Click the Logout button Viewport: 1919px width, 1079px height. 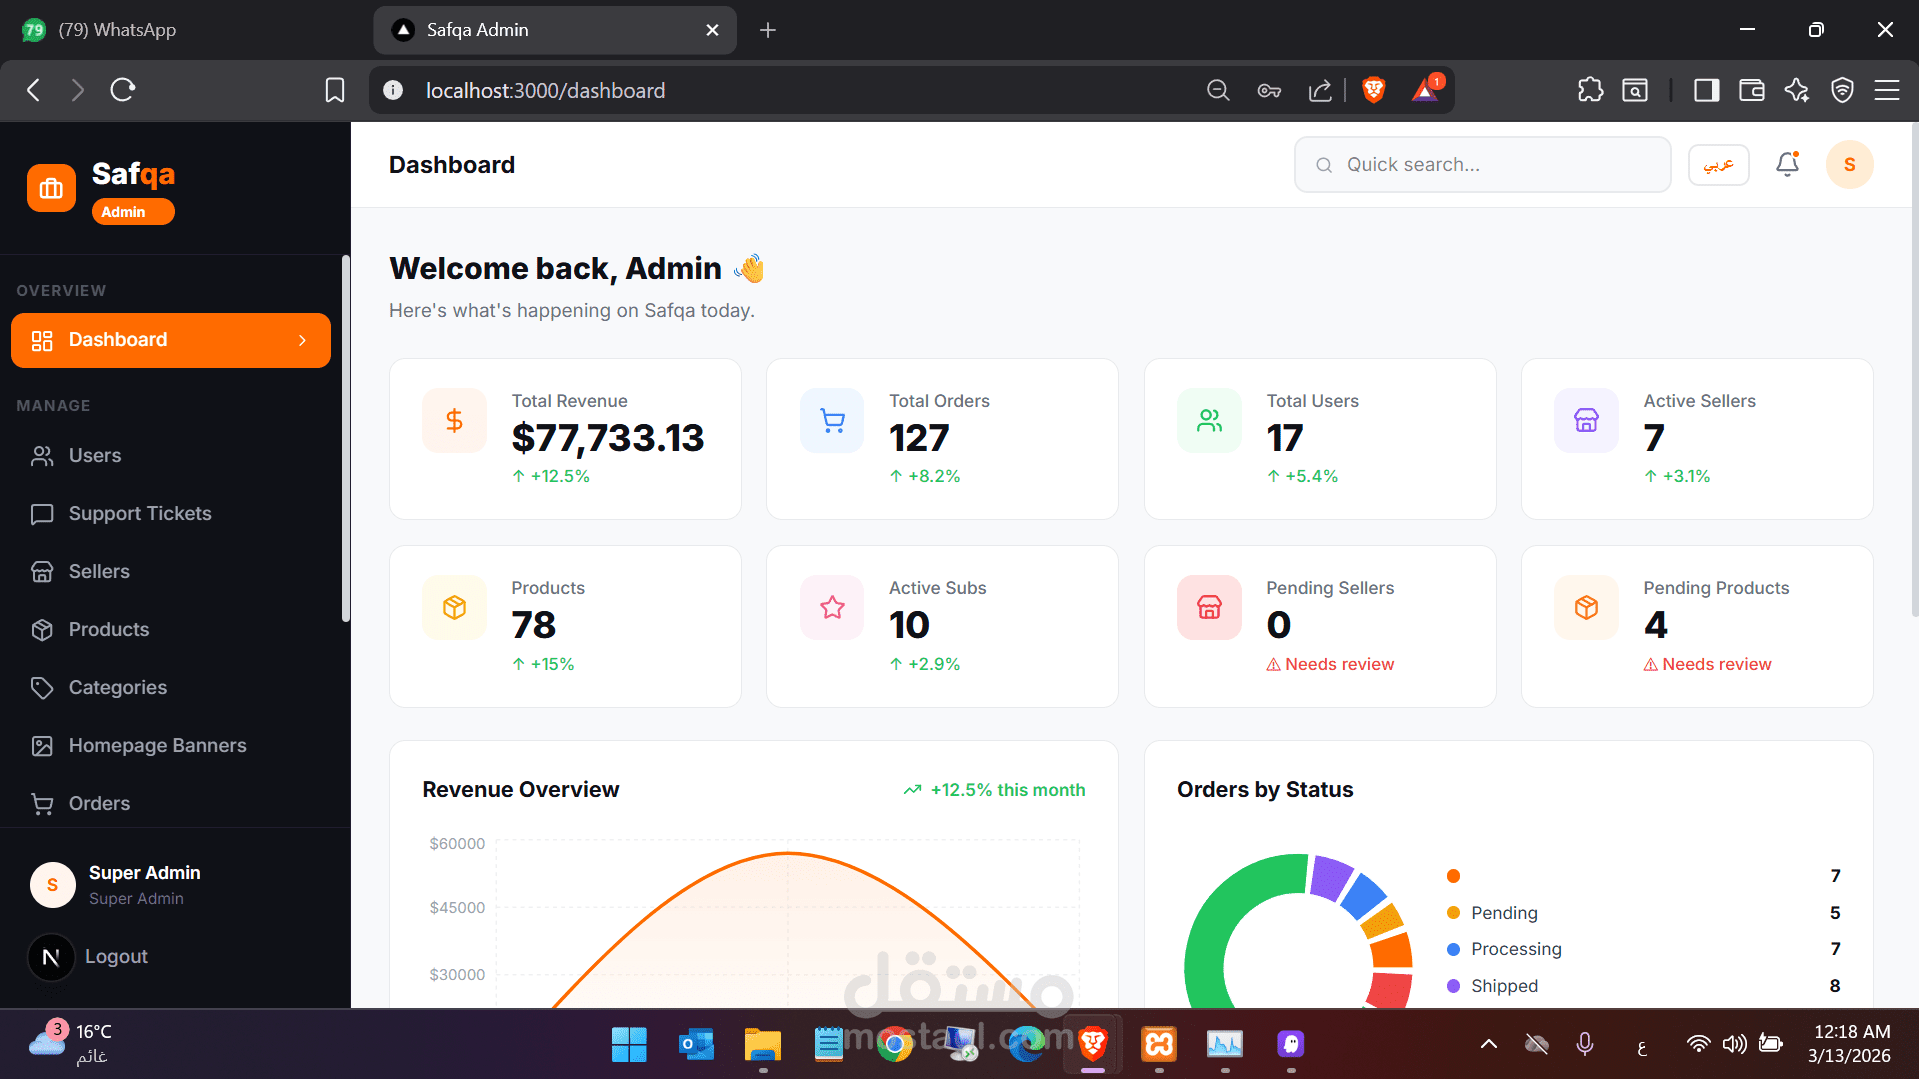pos(116,957)
